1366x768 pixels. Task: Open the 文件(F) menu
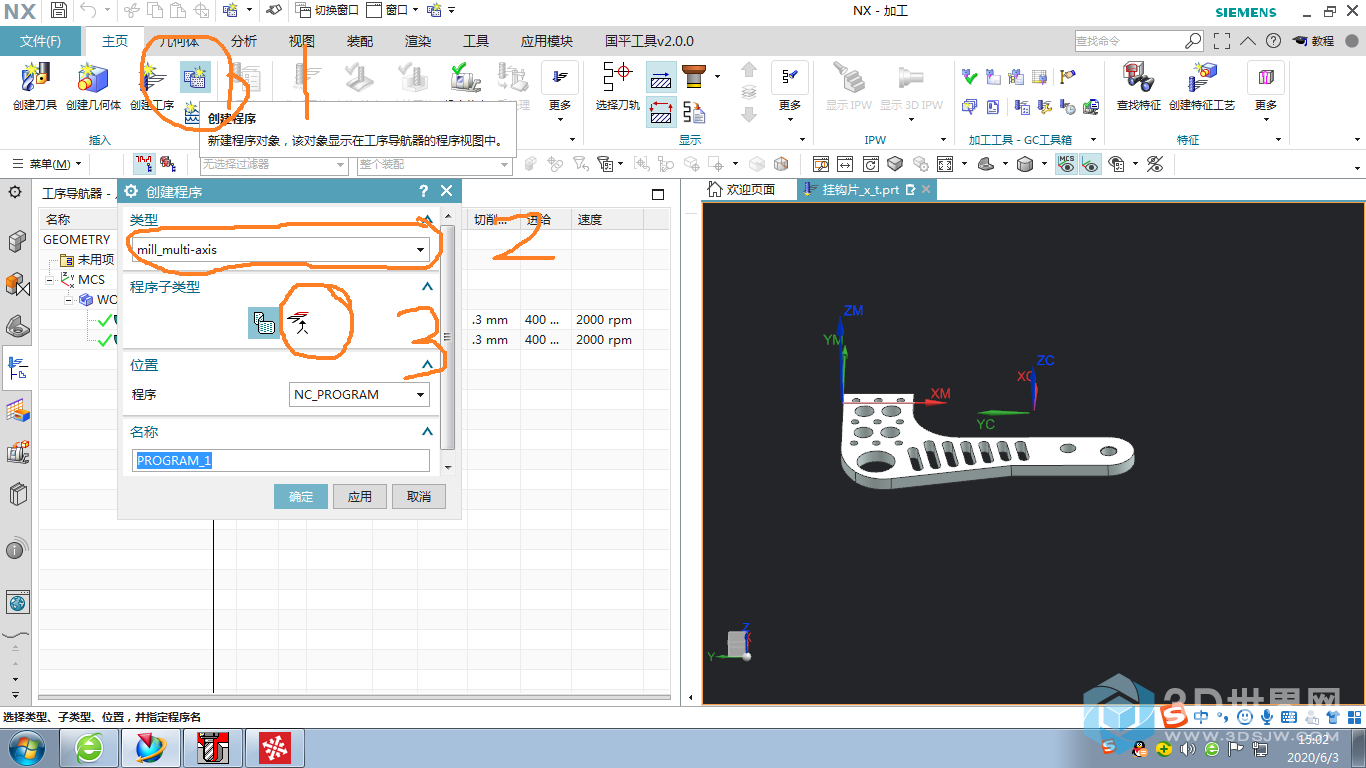tap(40, 41)
